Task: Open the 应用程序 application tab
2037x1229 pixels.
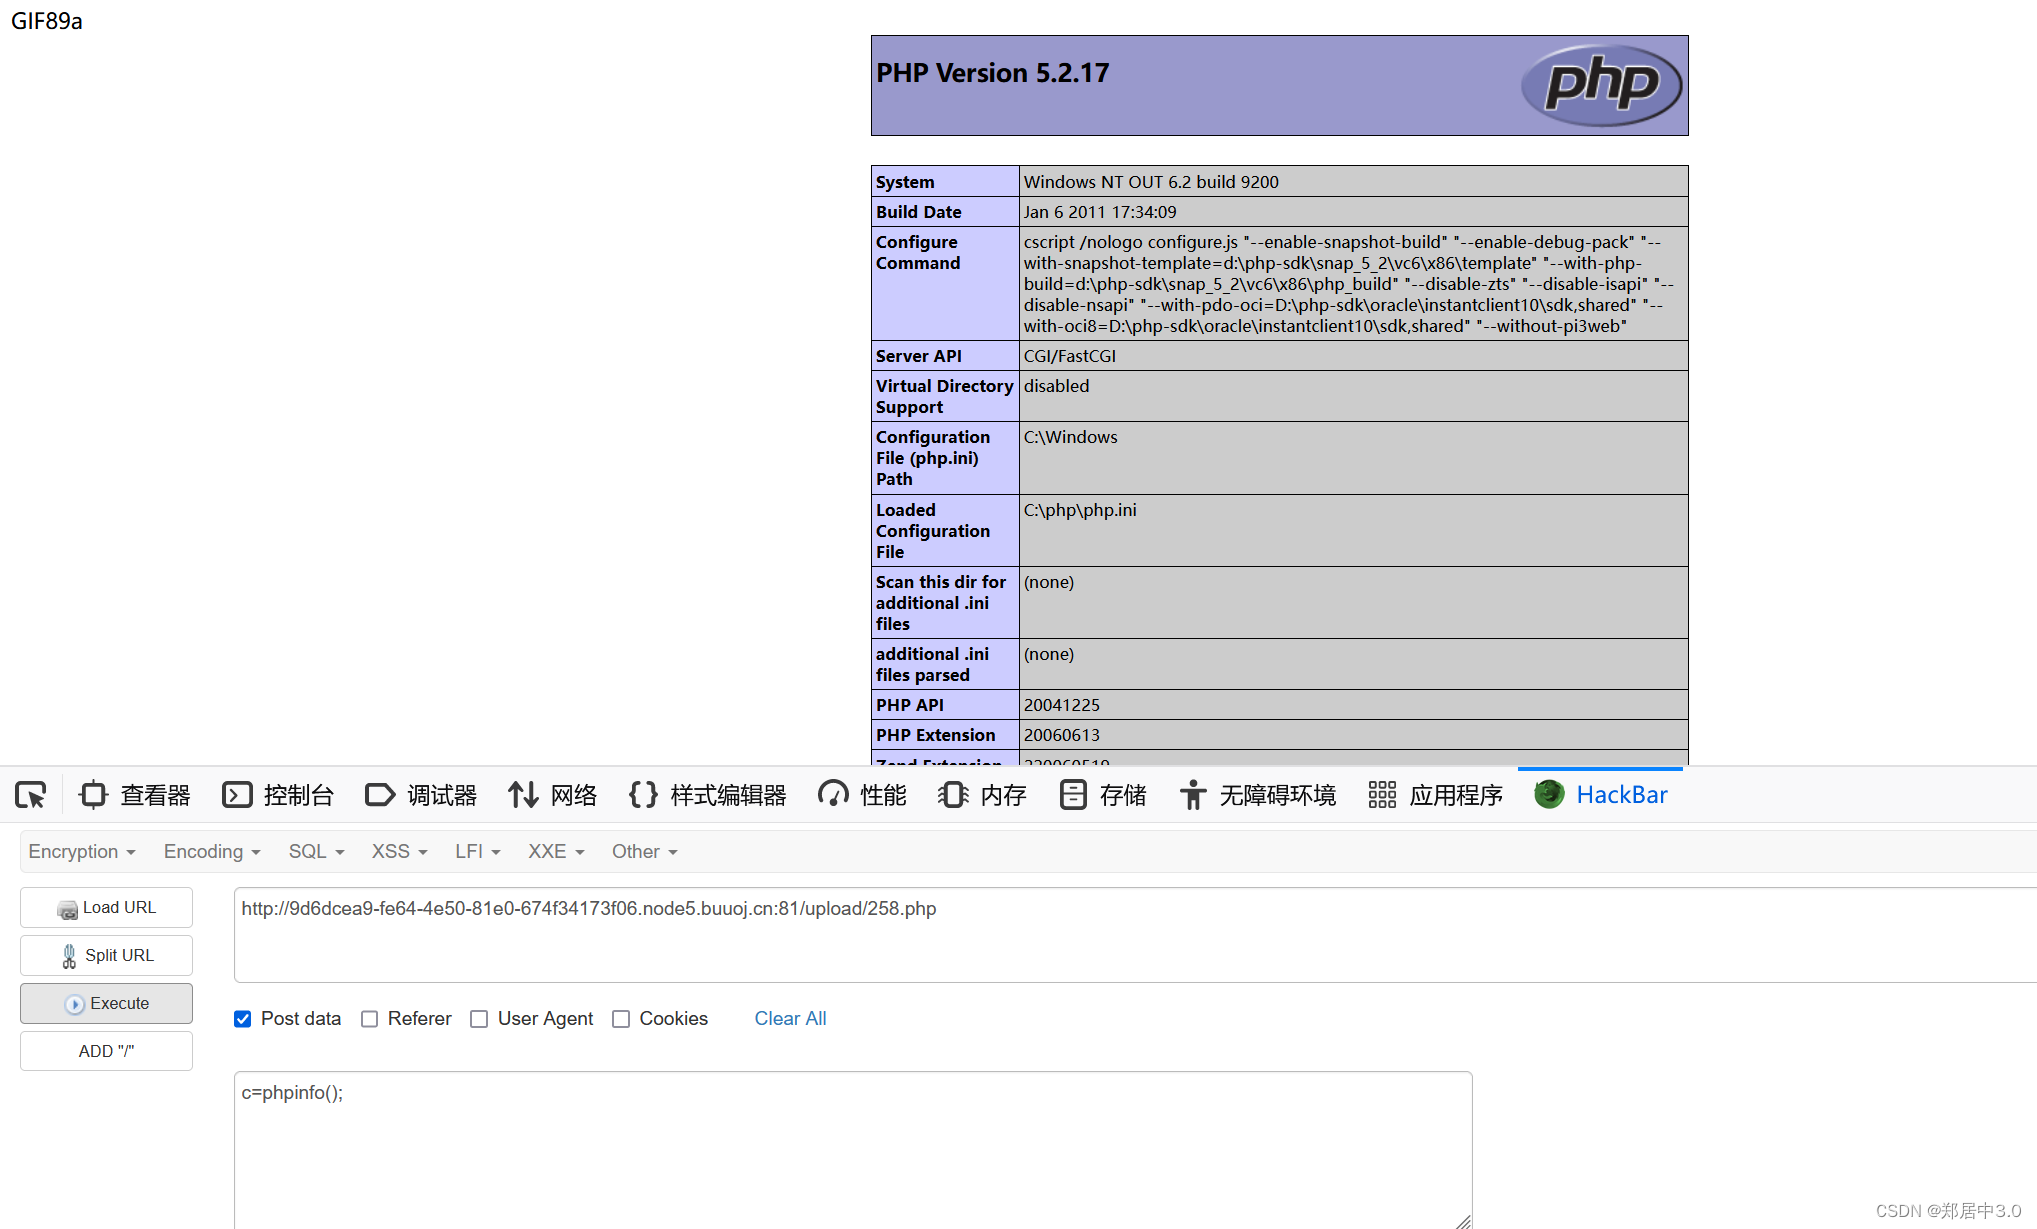Action: point(1436,795)
